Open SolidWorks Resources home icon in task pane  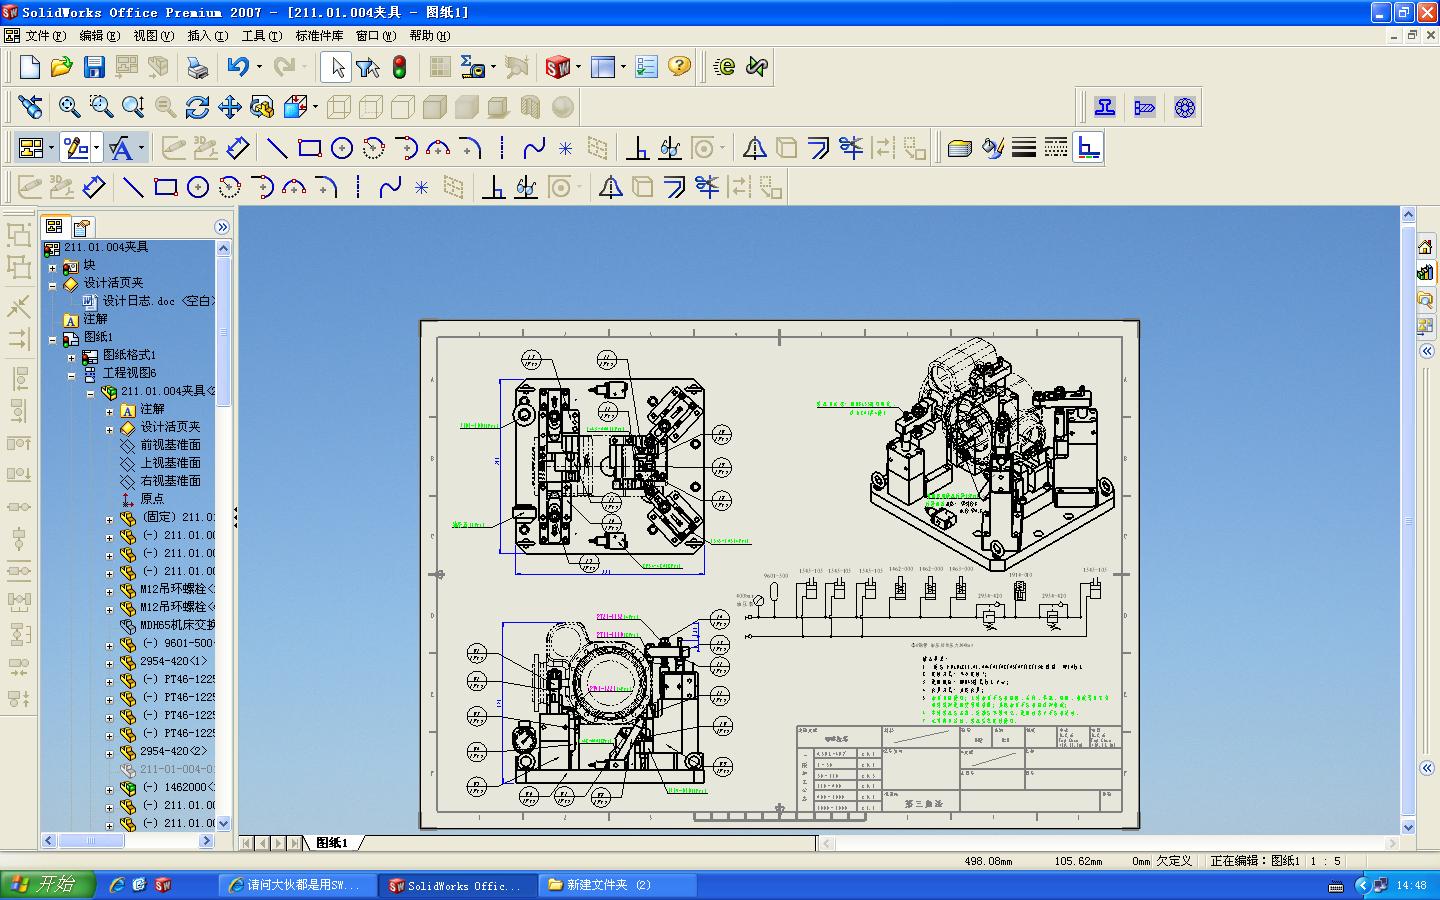click(x=1425, y=247)
